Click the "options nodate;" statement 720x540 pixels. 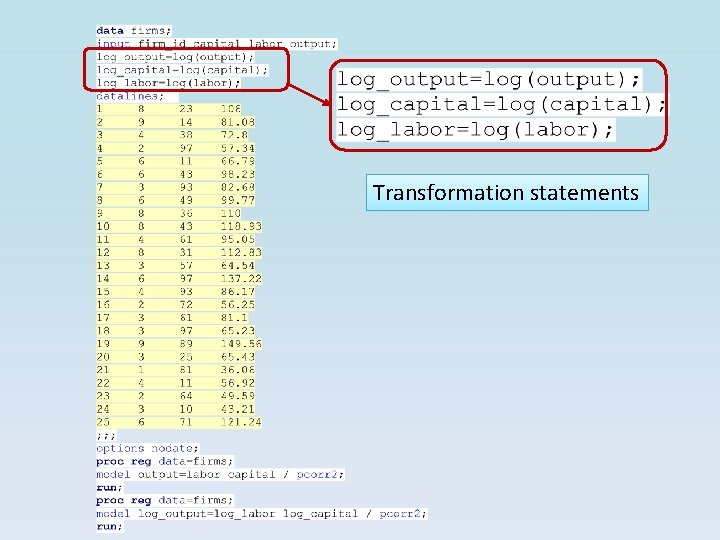click(x=147, y=448)
